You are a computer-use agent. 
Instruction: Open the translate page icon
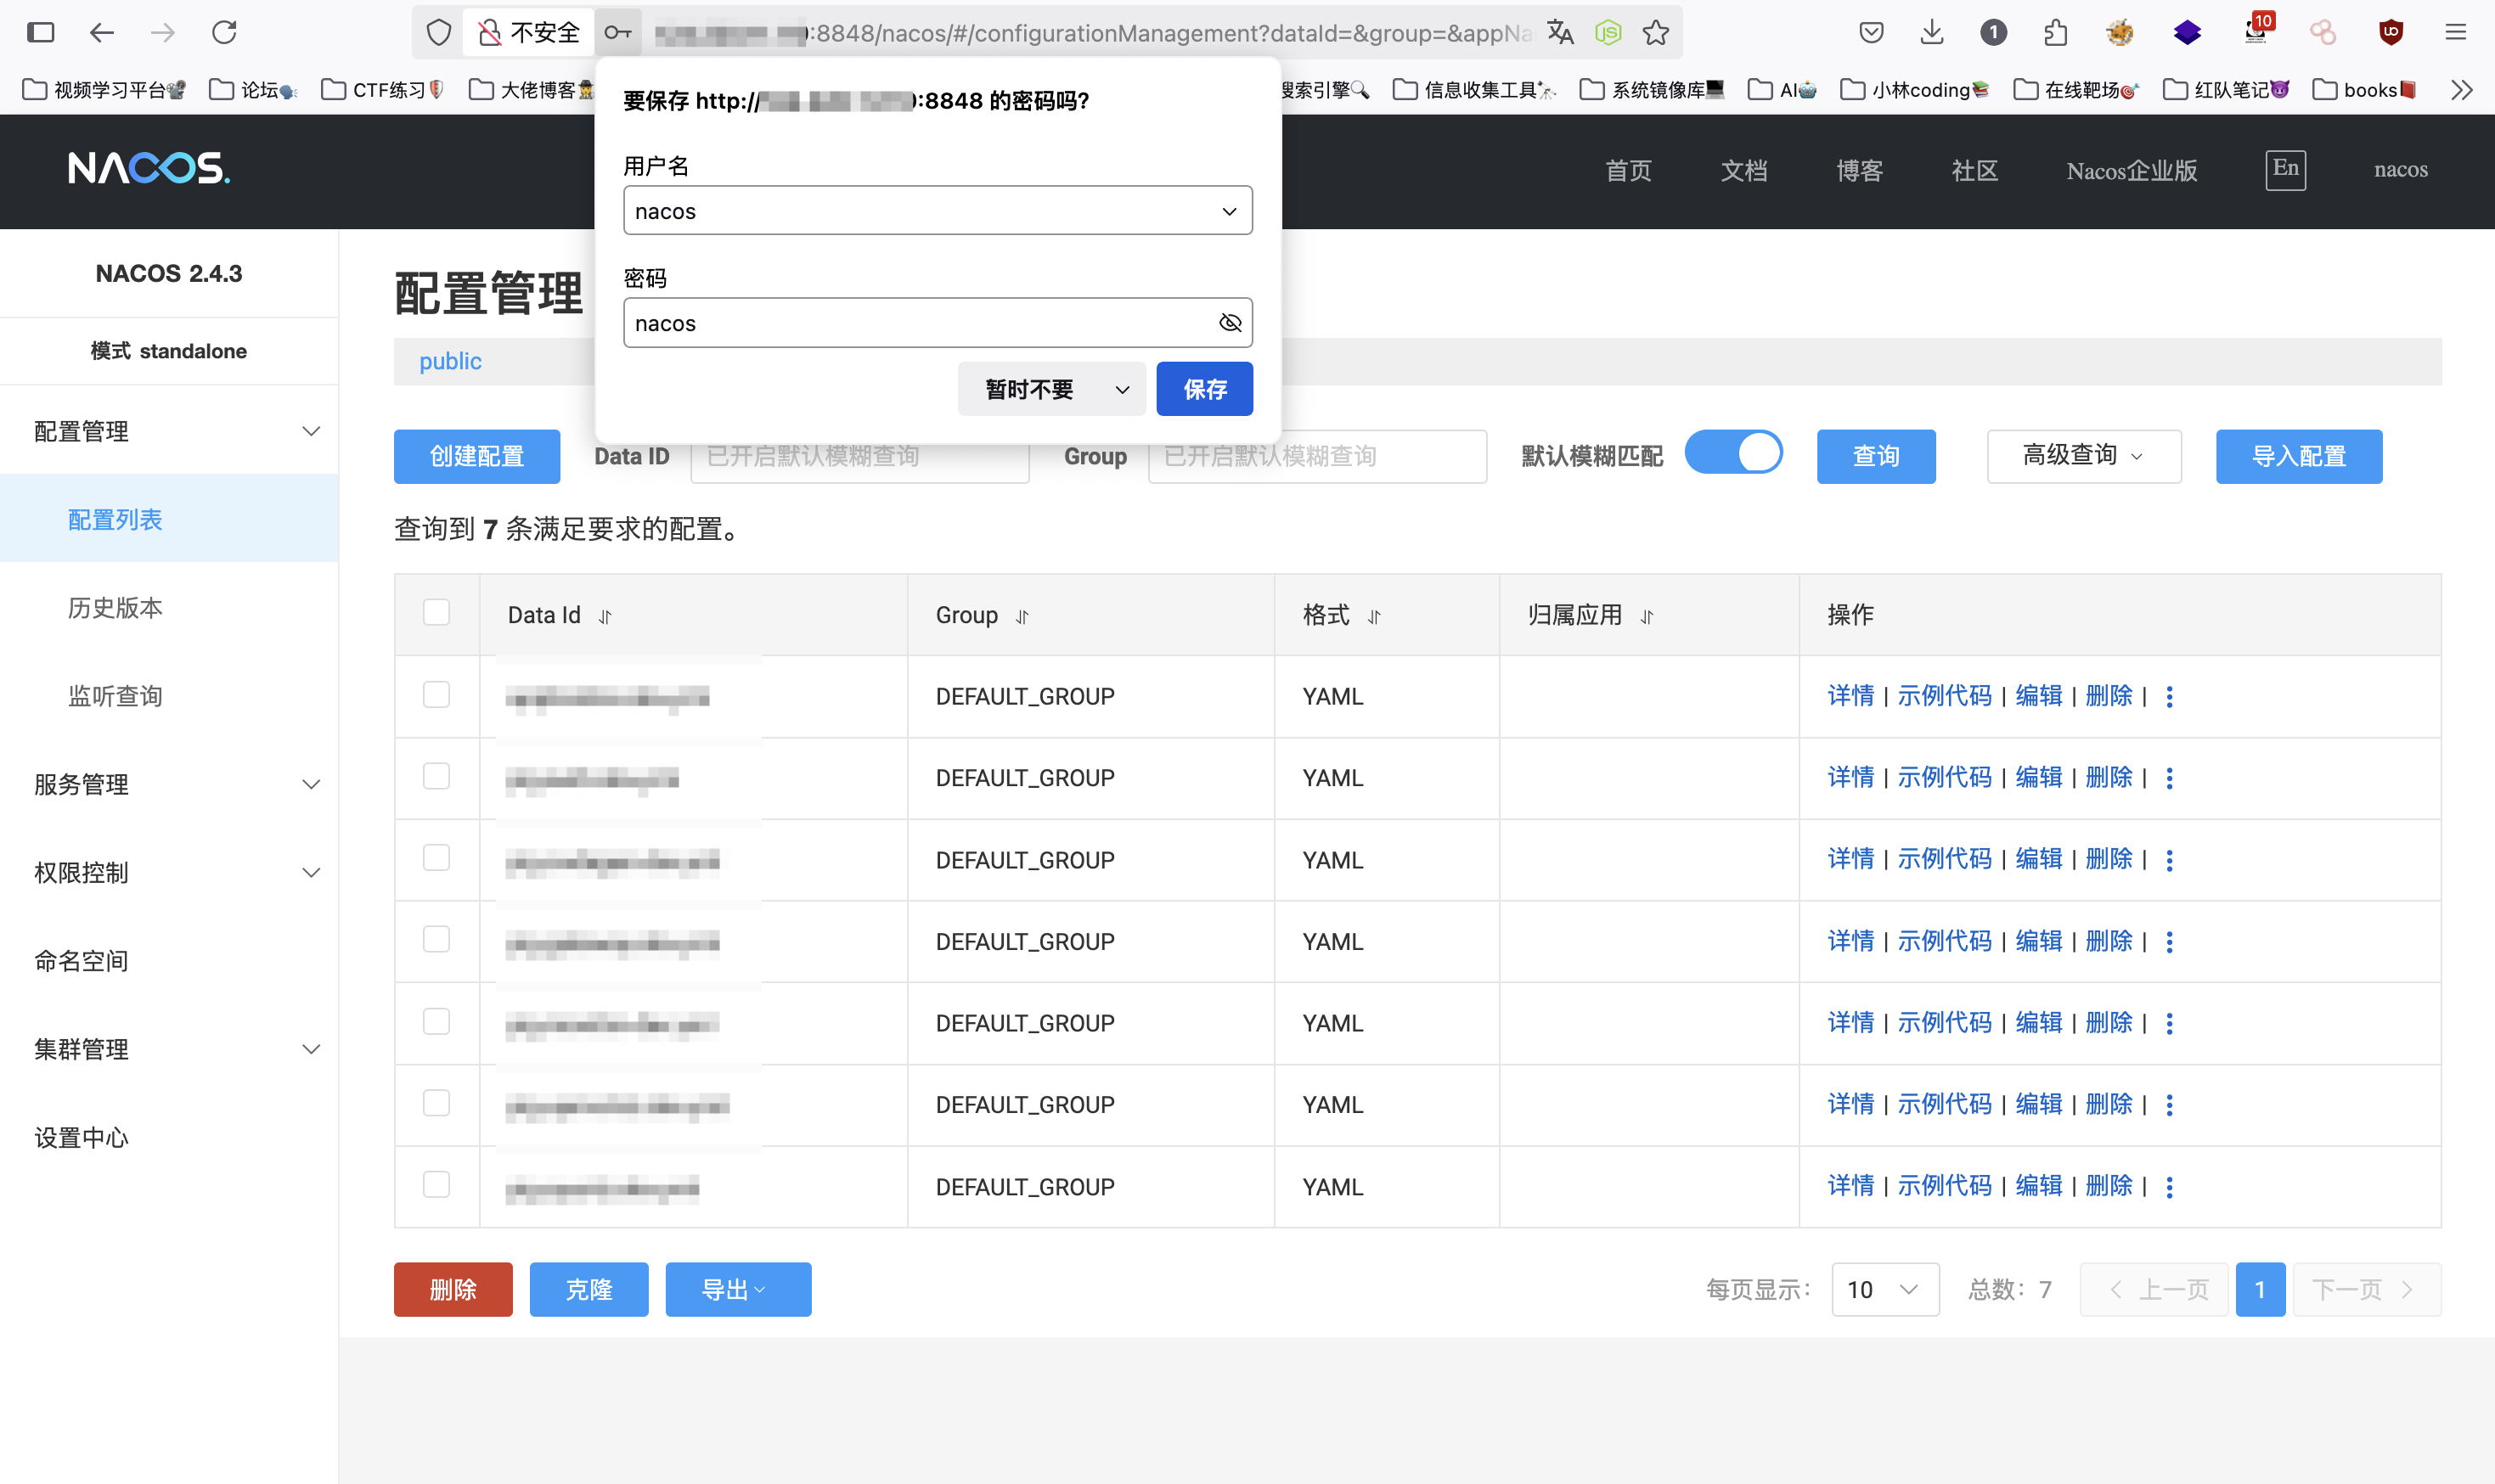pos(1560,33)
